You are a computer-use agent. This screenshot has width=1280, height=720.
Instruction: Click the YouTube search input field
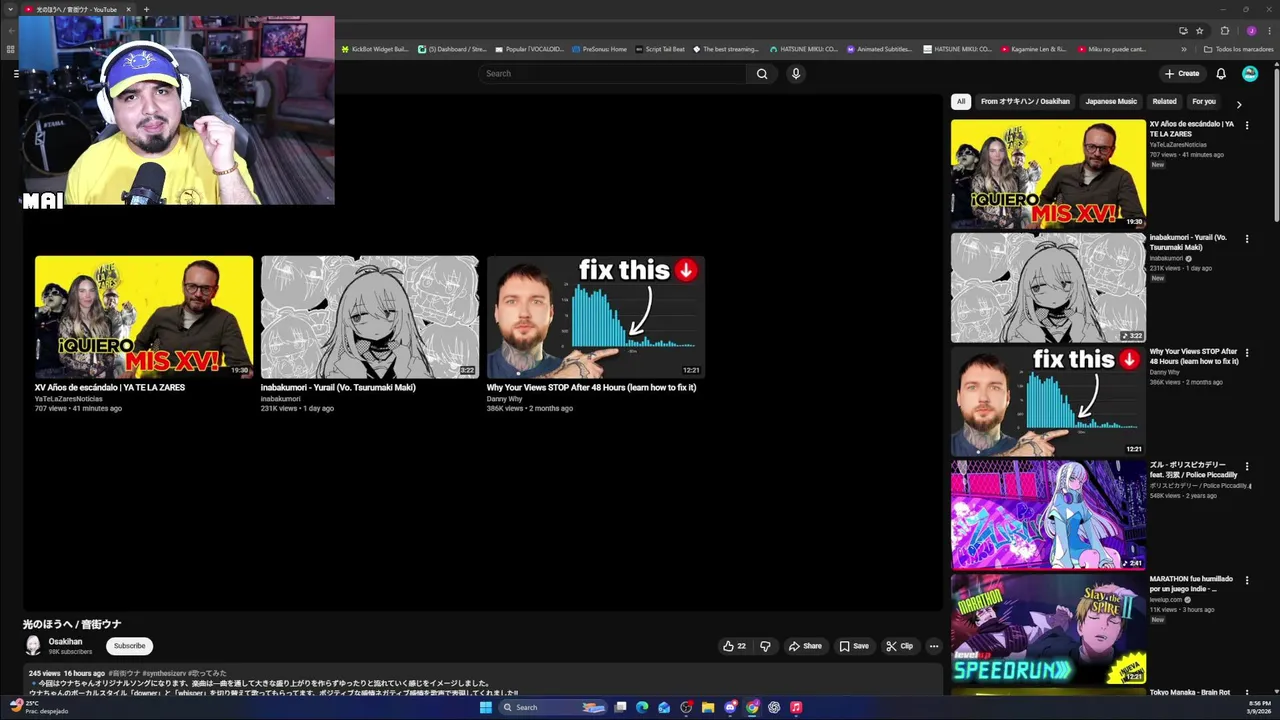pos(612,73)
